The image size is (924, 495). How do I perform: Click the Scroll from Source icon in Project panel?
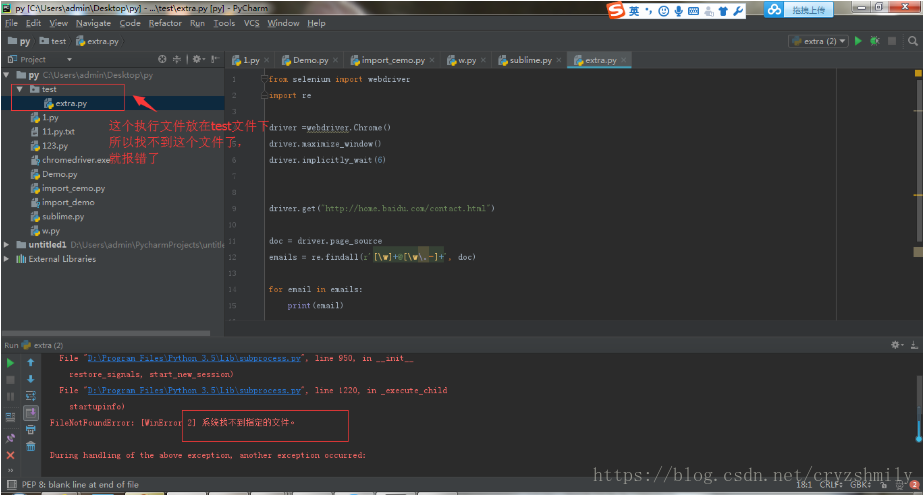pos(162,60)
